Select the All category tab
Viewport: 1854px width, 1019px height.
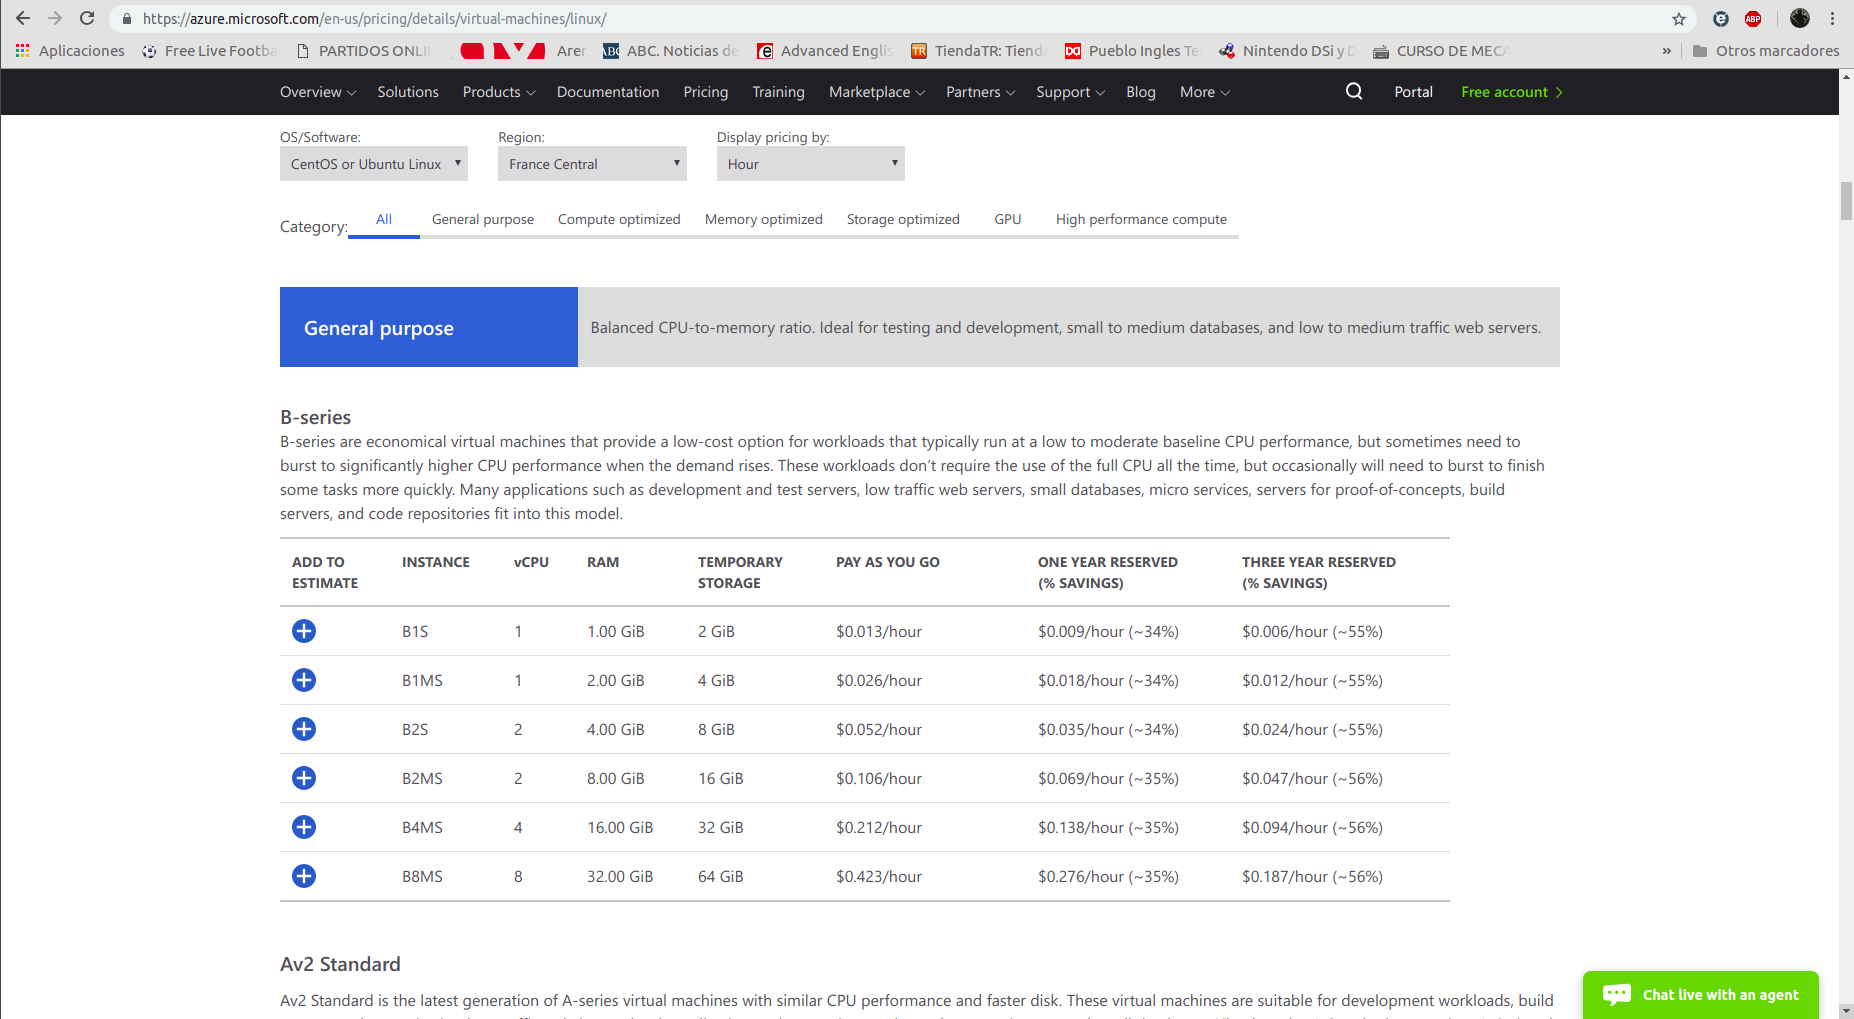(384, 219)
